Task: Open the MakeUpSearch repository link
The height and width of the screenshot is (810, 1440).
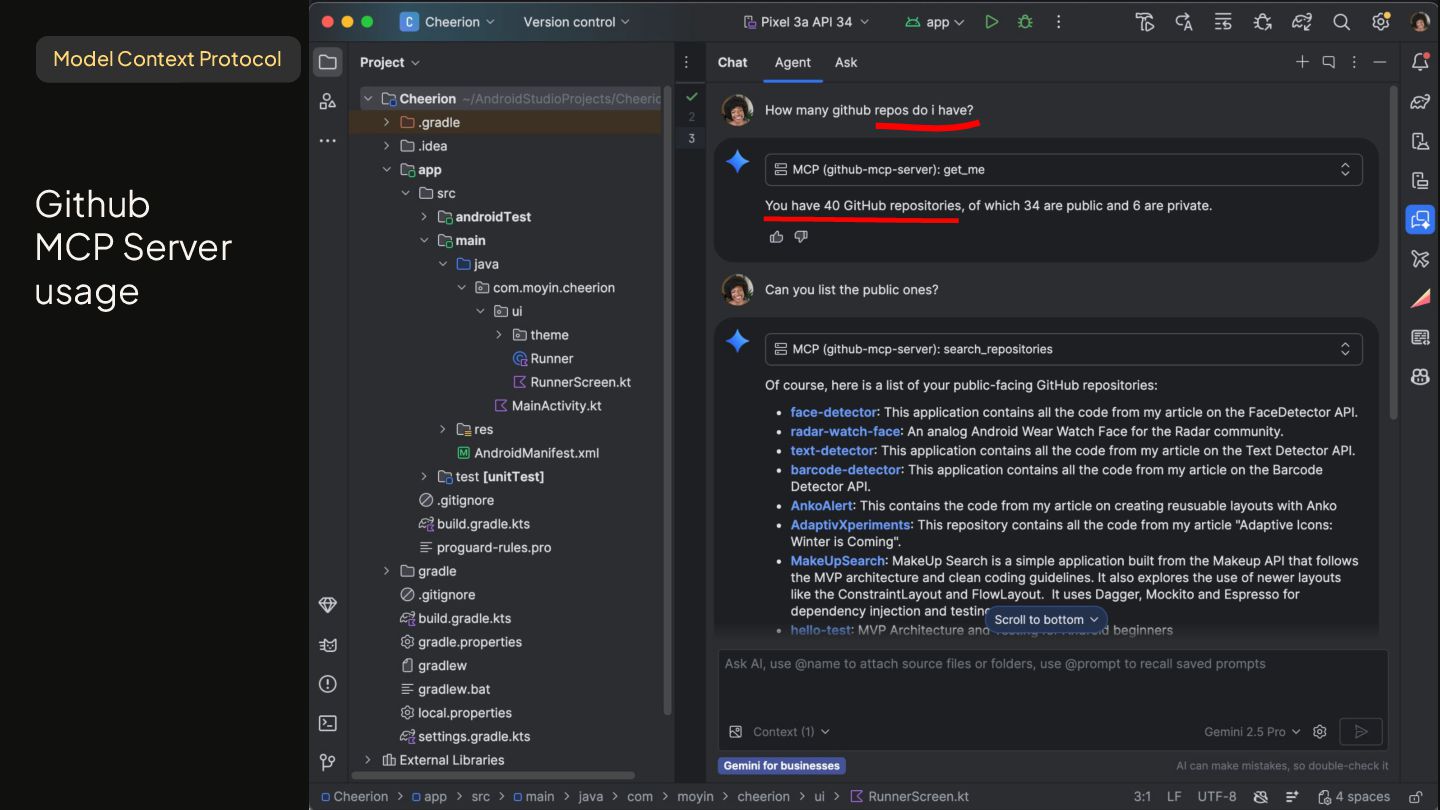Action: [x=837, y=561]
